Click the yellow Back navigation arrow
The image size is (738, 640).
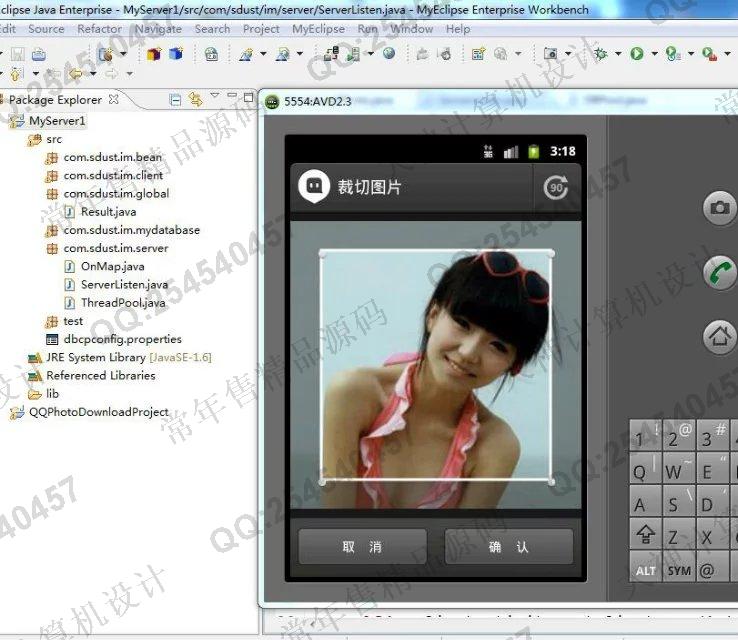click(x=75, y=74)
